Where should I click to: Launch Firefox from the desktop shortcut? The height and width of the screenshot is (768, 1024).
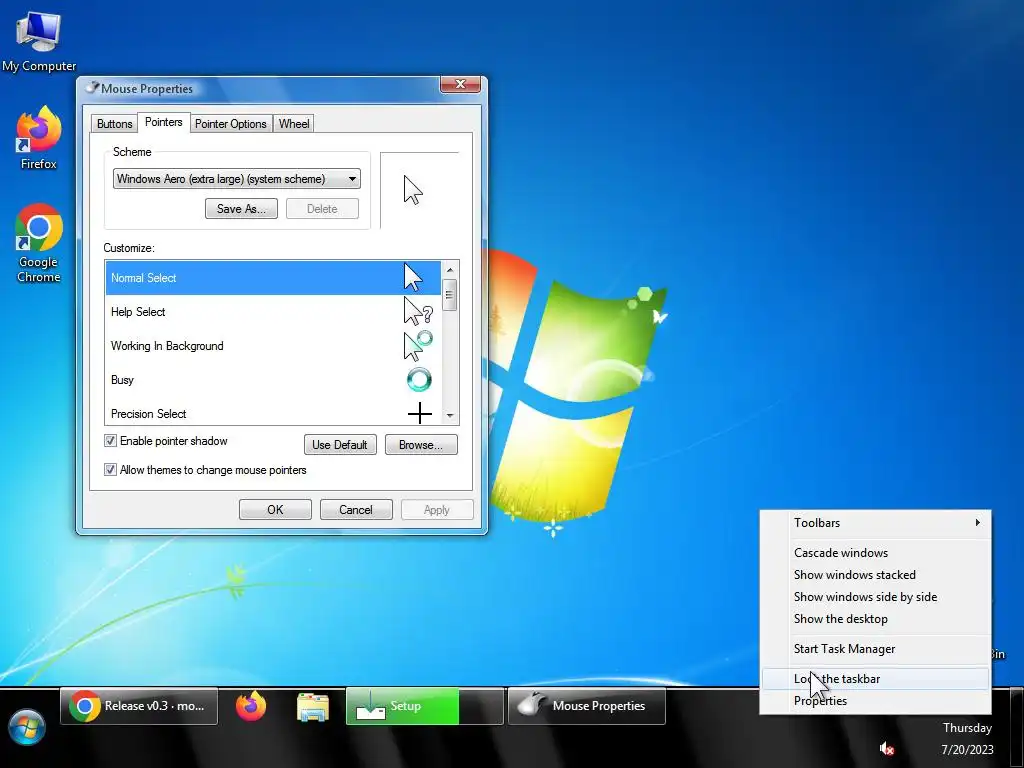39,138
